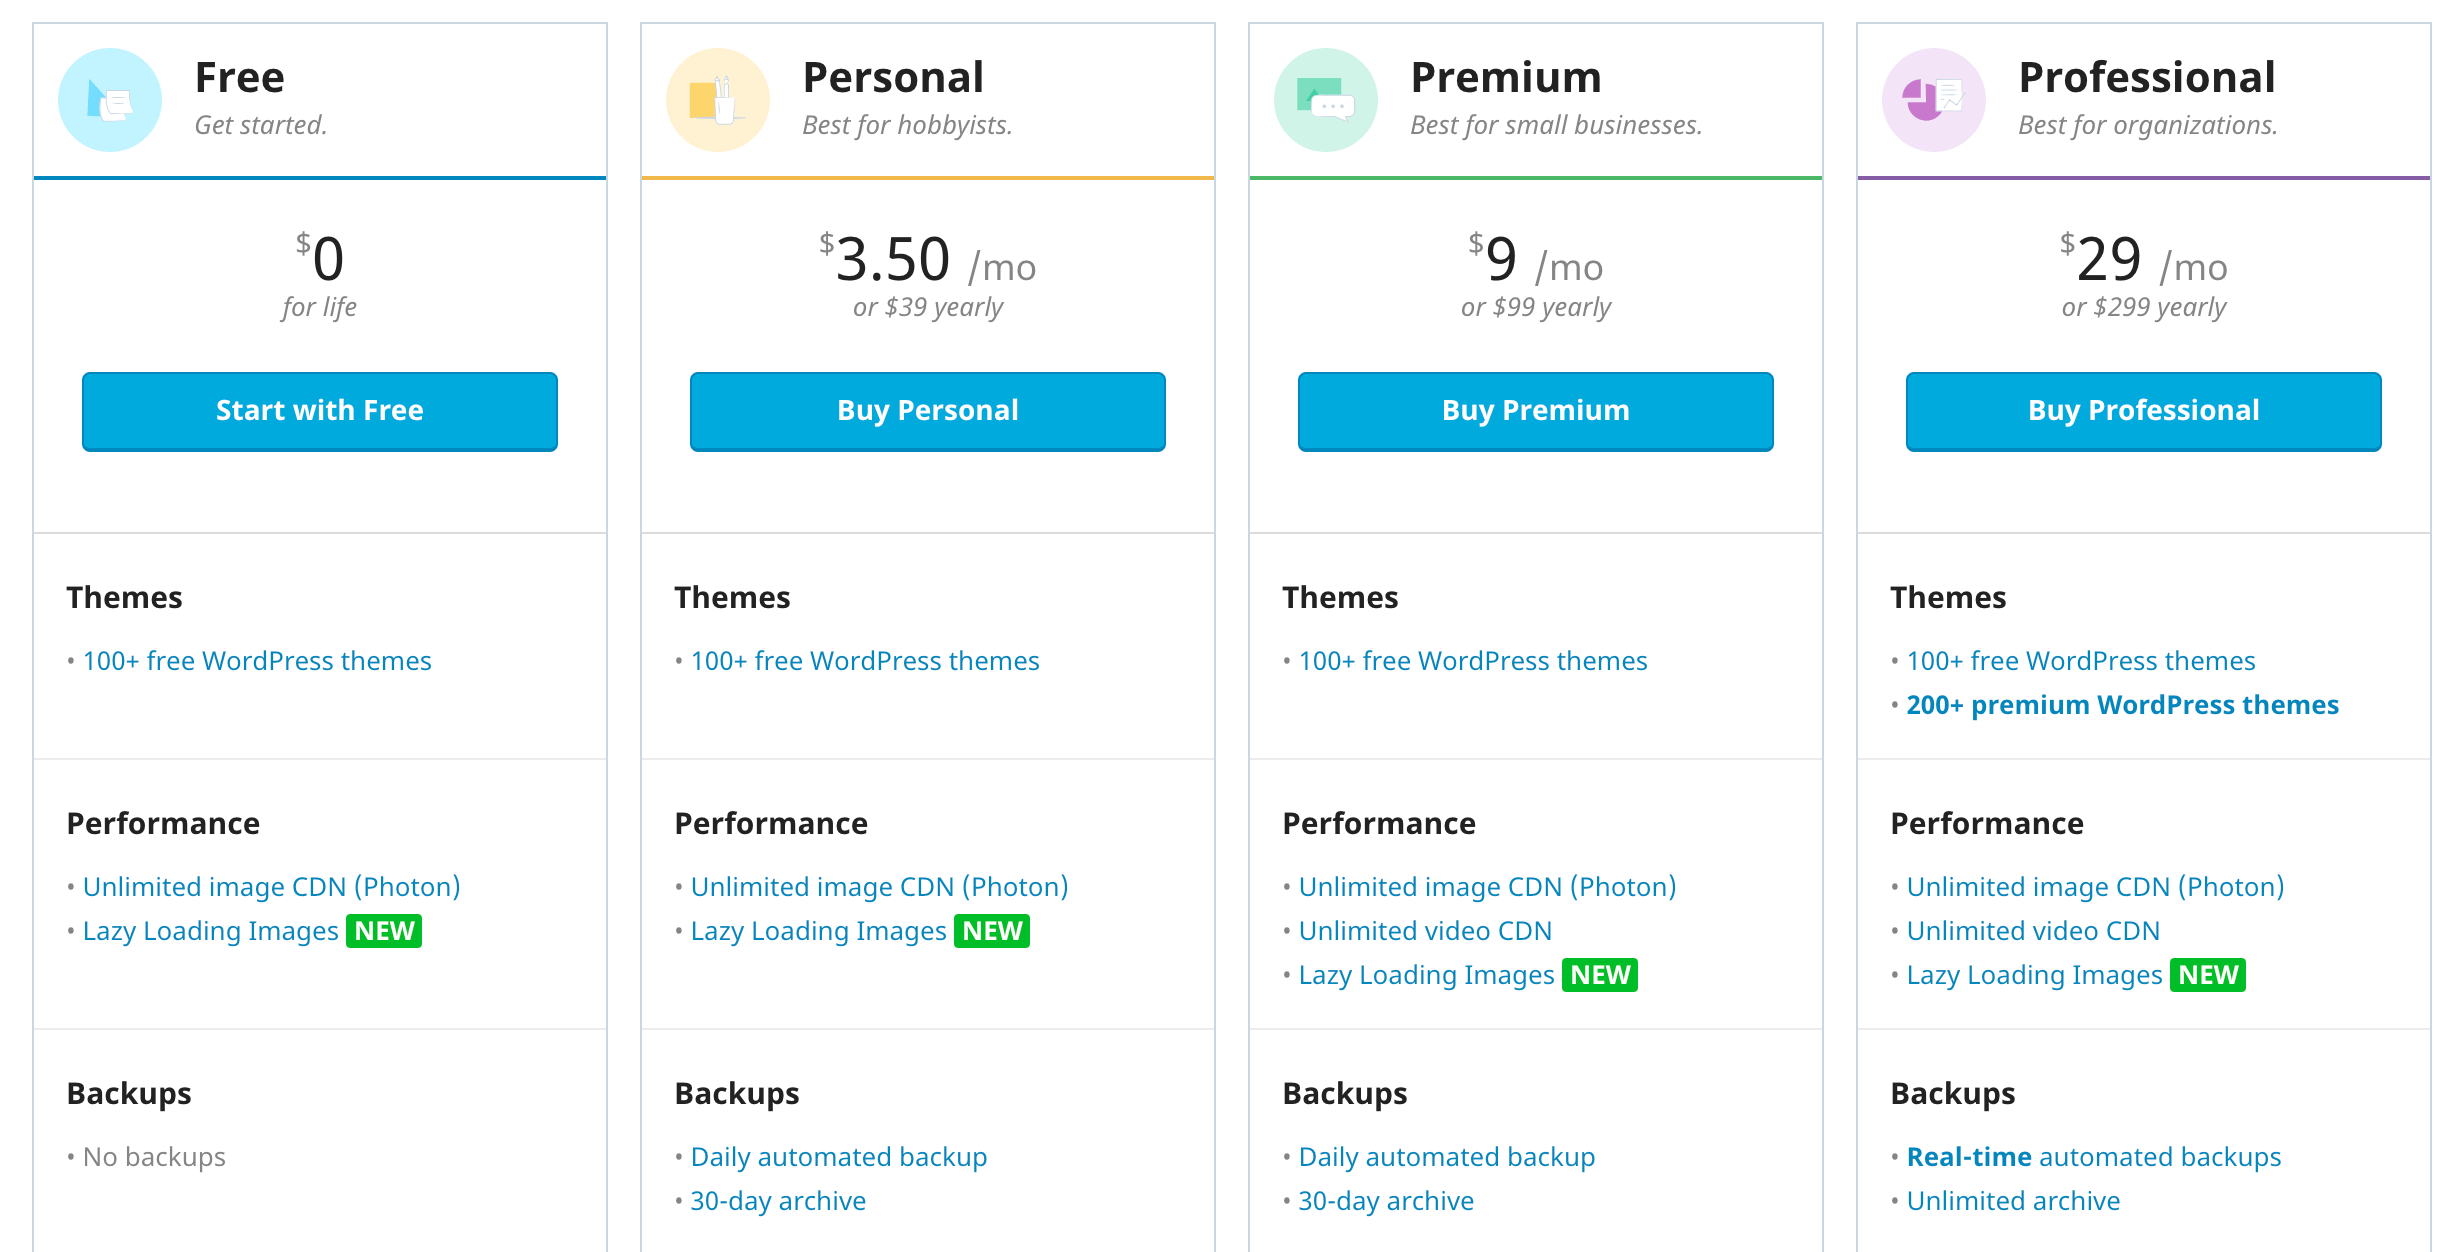
Task: Open Free plan's 100+ free WordPress themes
Action: click(257, 661)
